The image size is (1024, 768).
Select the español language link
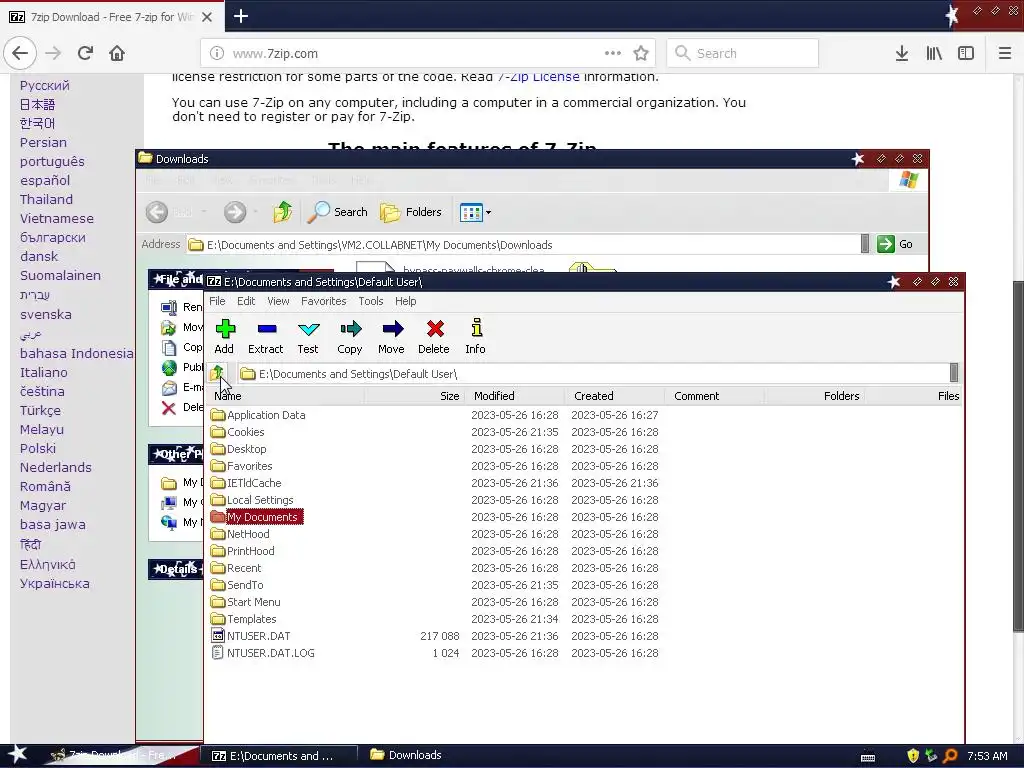coord(44,180)
